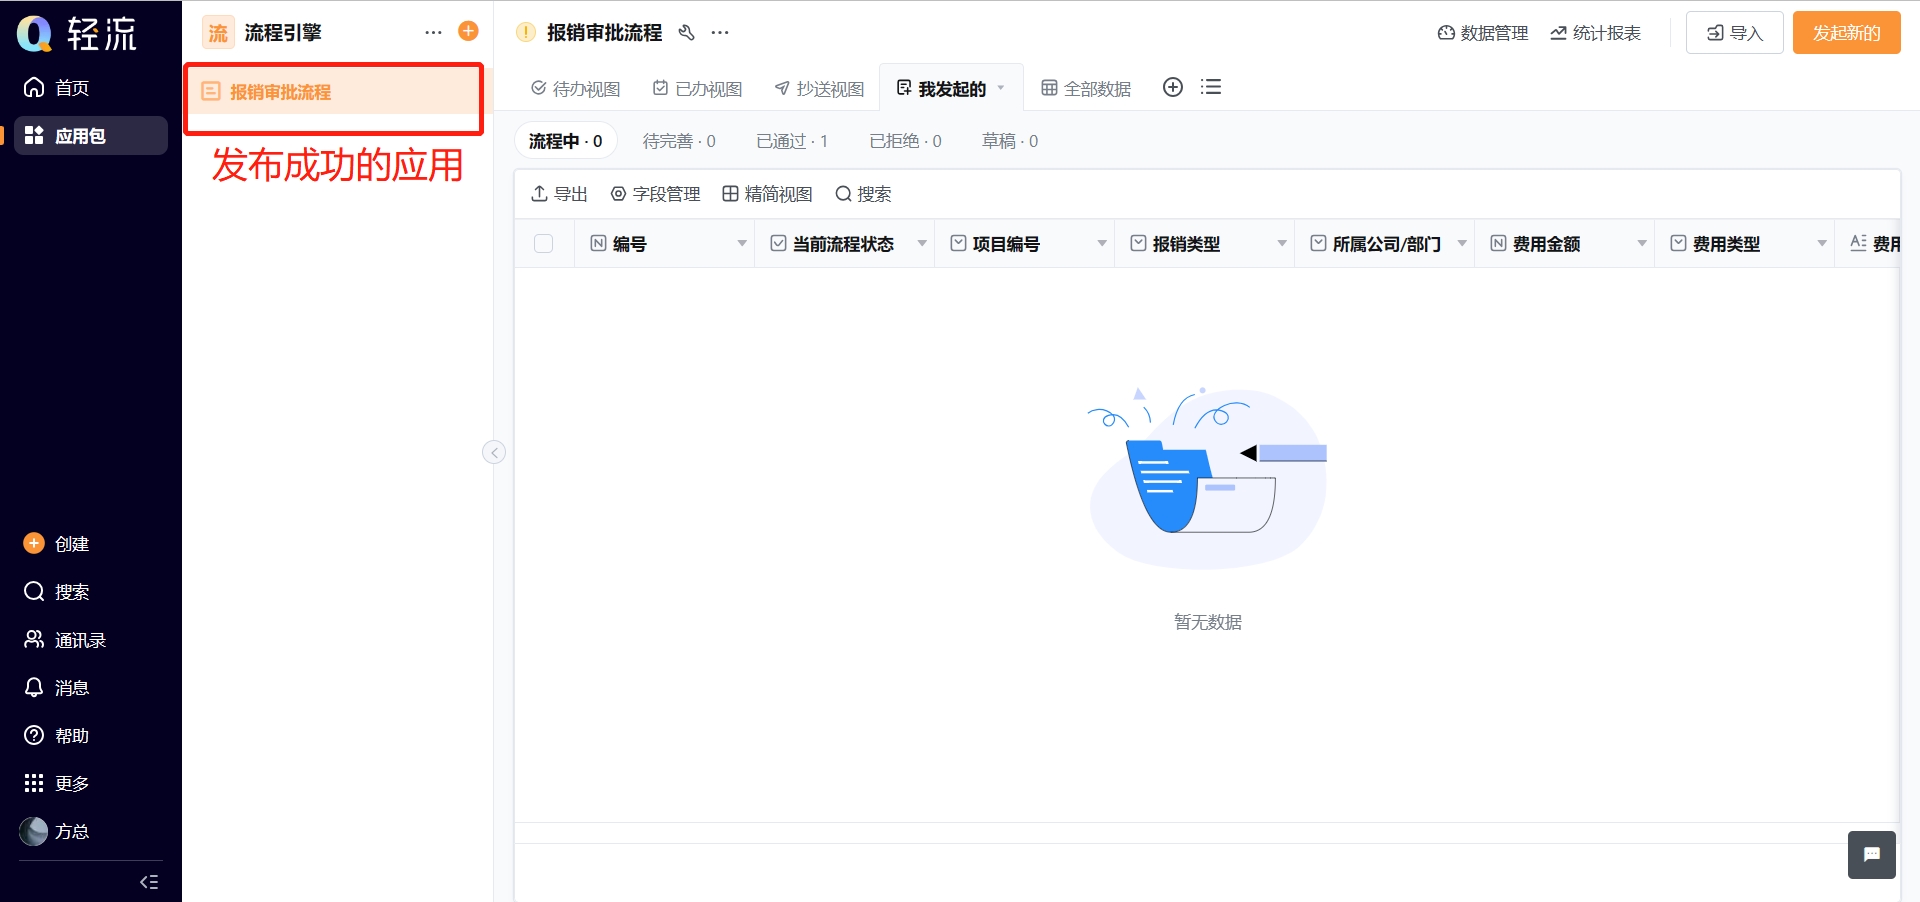
Task: Open 统计报表
Action: (x=1595, y=33)
